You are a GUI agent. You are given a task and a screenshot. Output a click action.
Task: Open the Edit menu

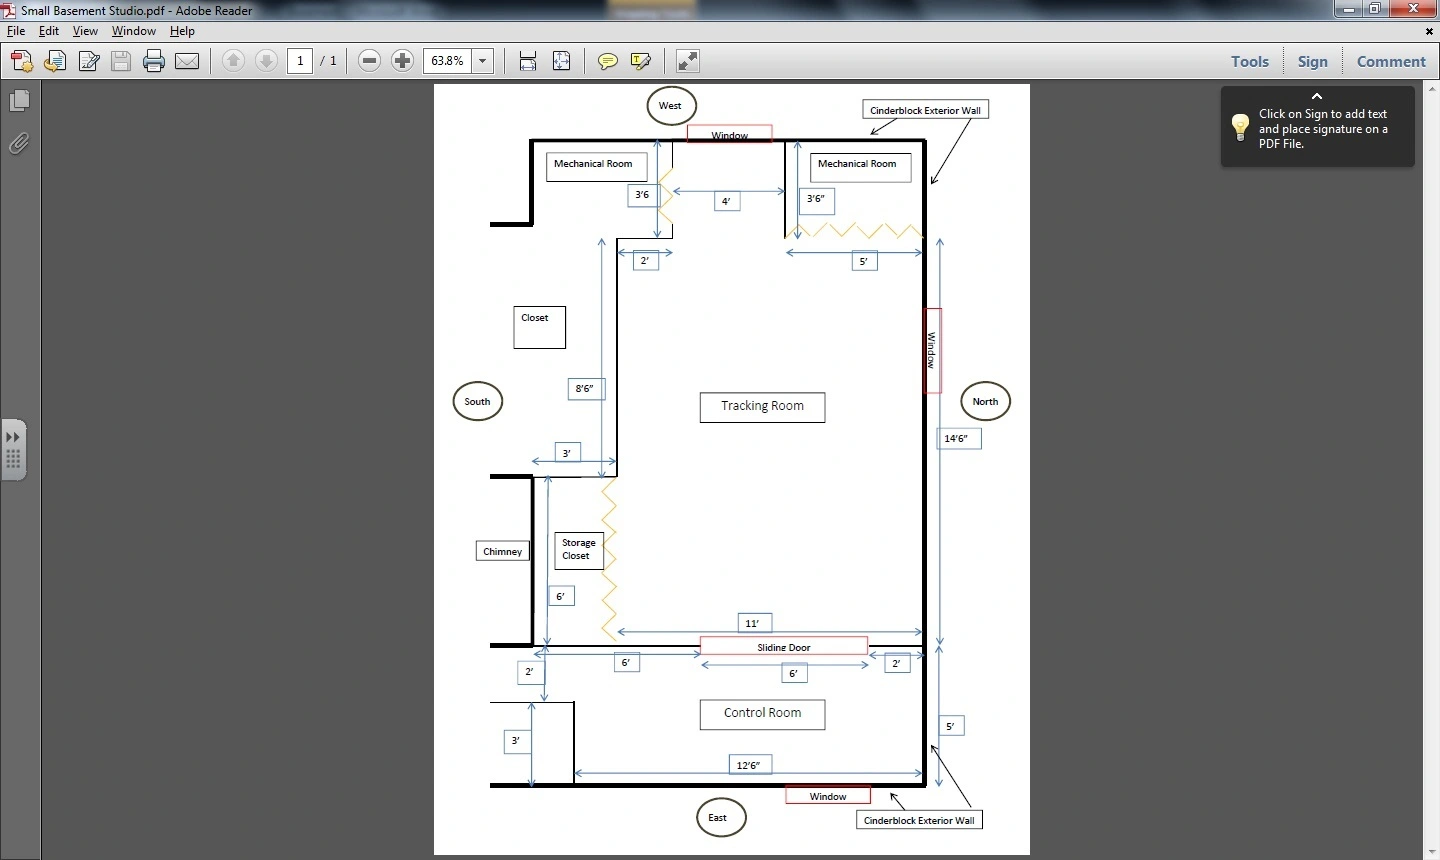[x=48, y=31]
